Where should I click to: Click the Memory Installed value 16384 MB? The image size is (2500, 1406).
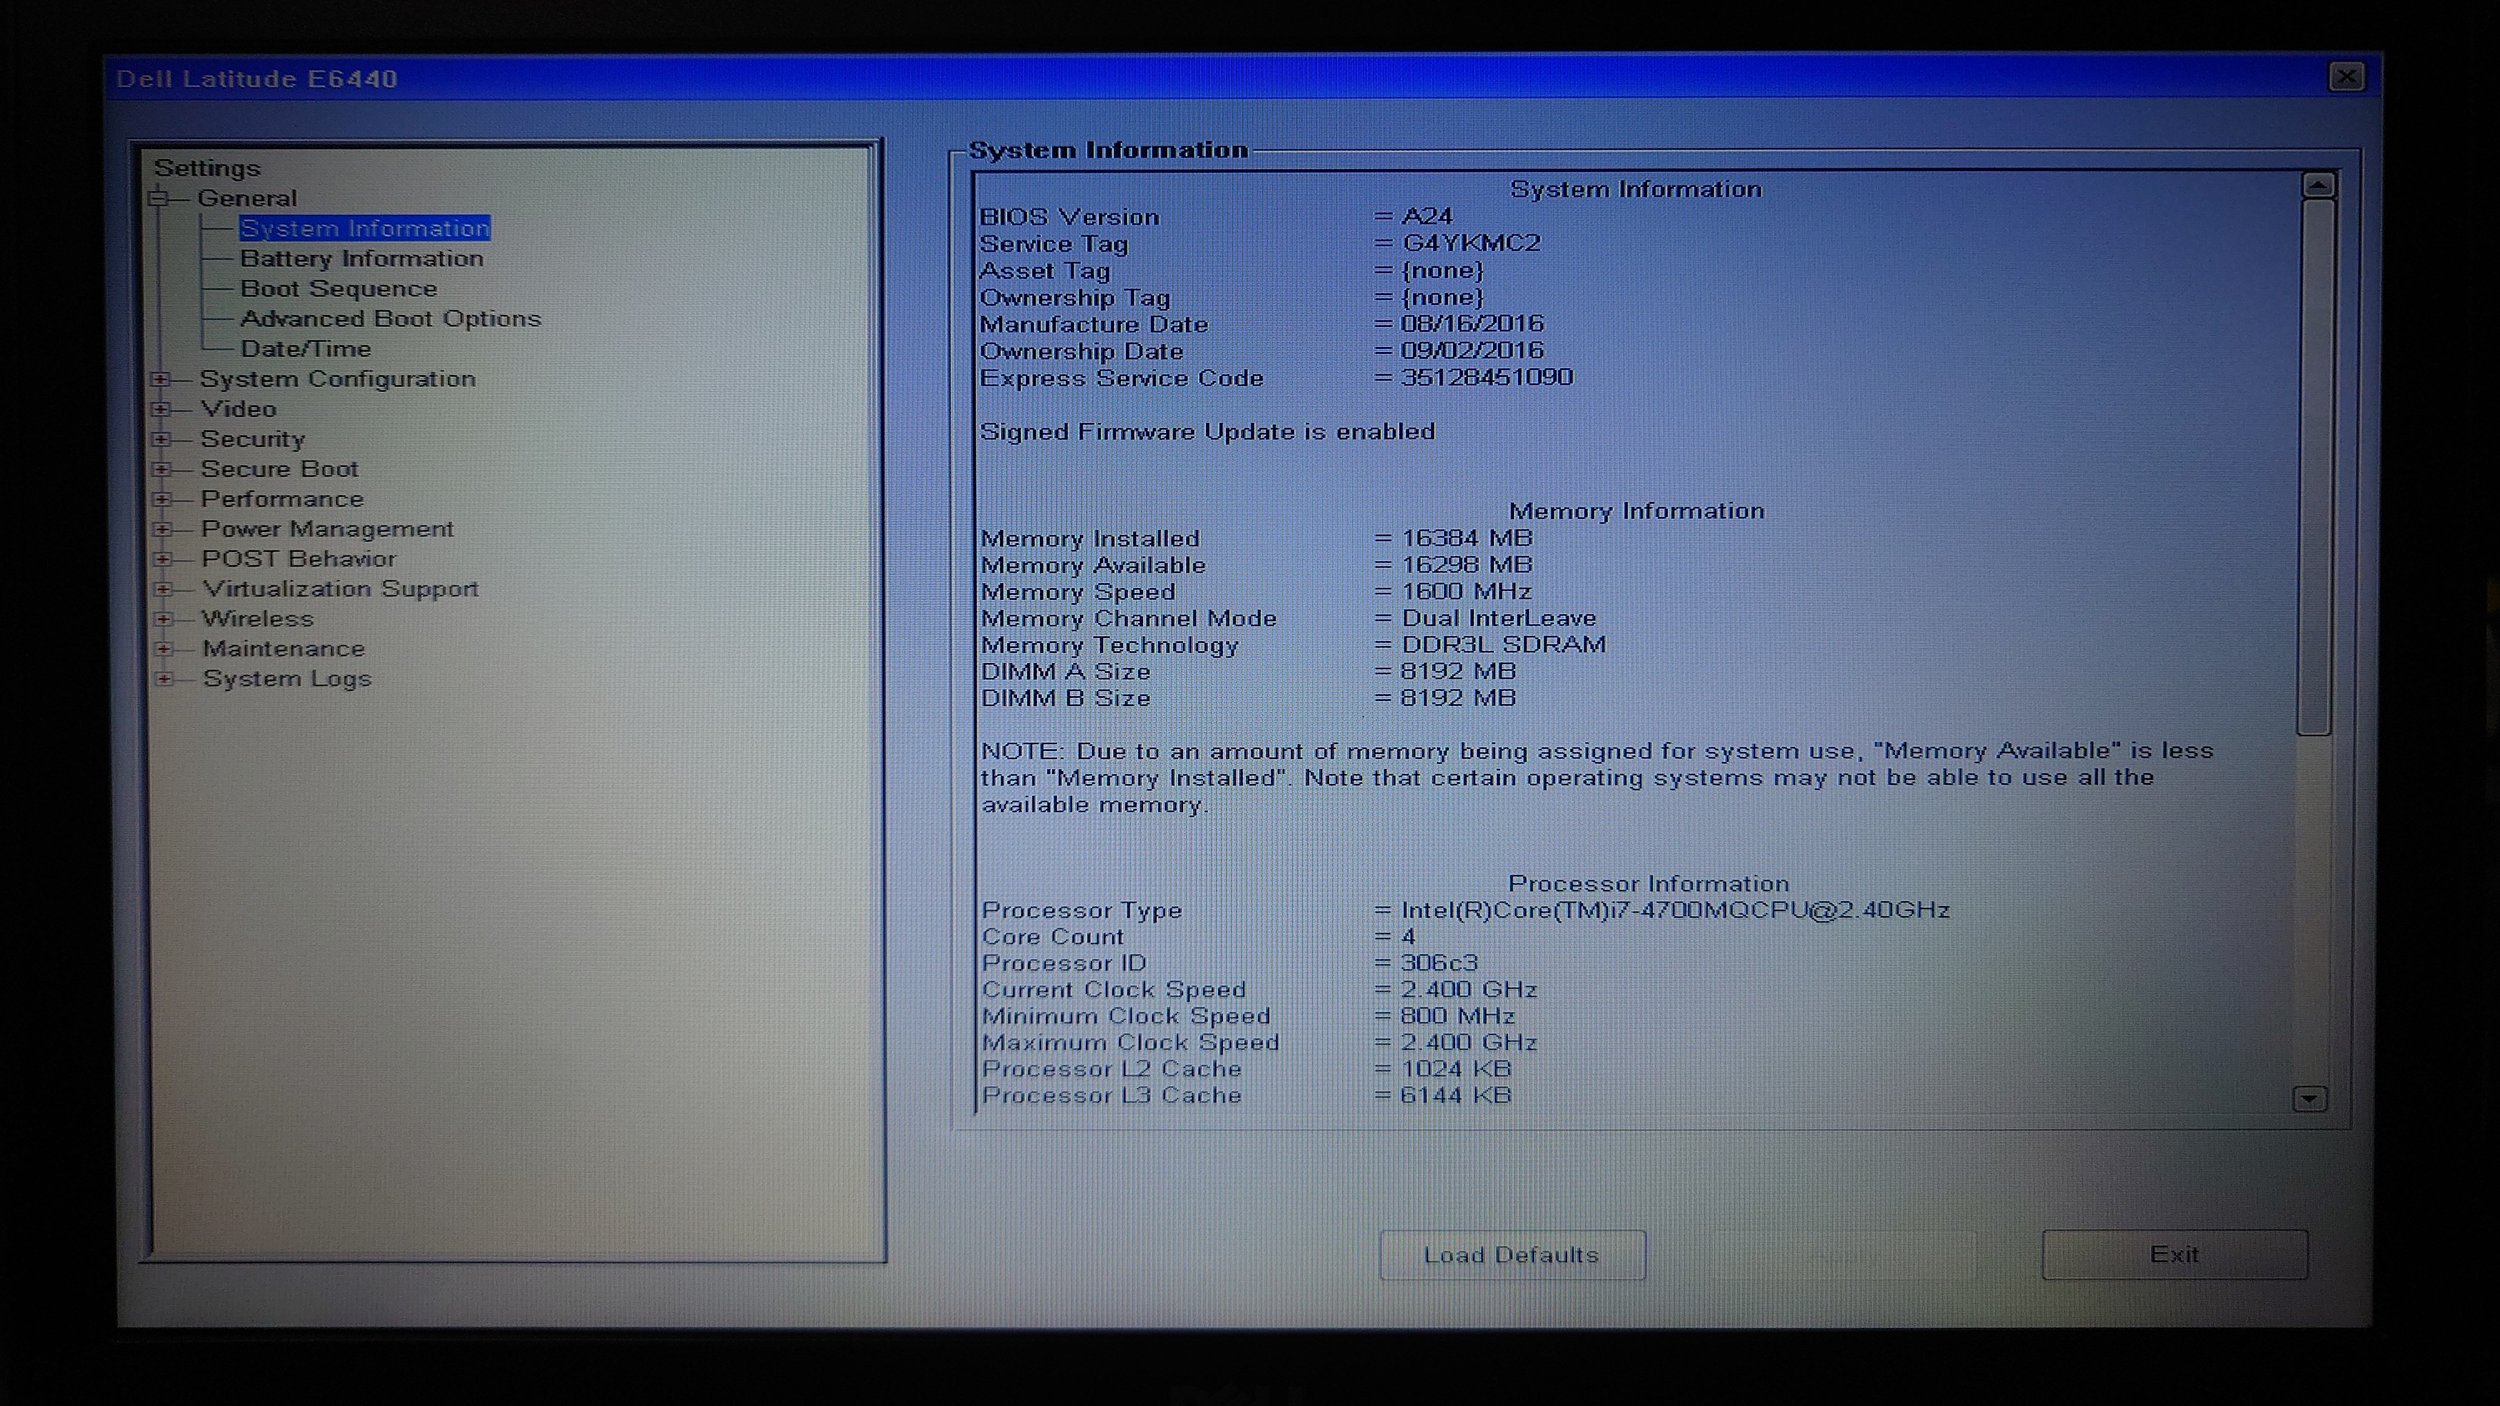1467,538
